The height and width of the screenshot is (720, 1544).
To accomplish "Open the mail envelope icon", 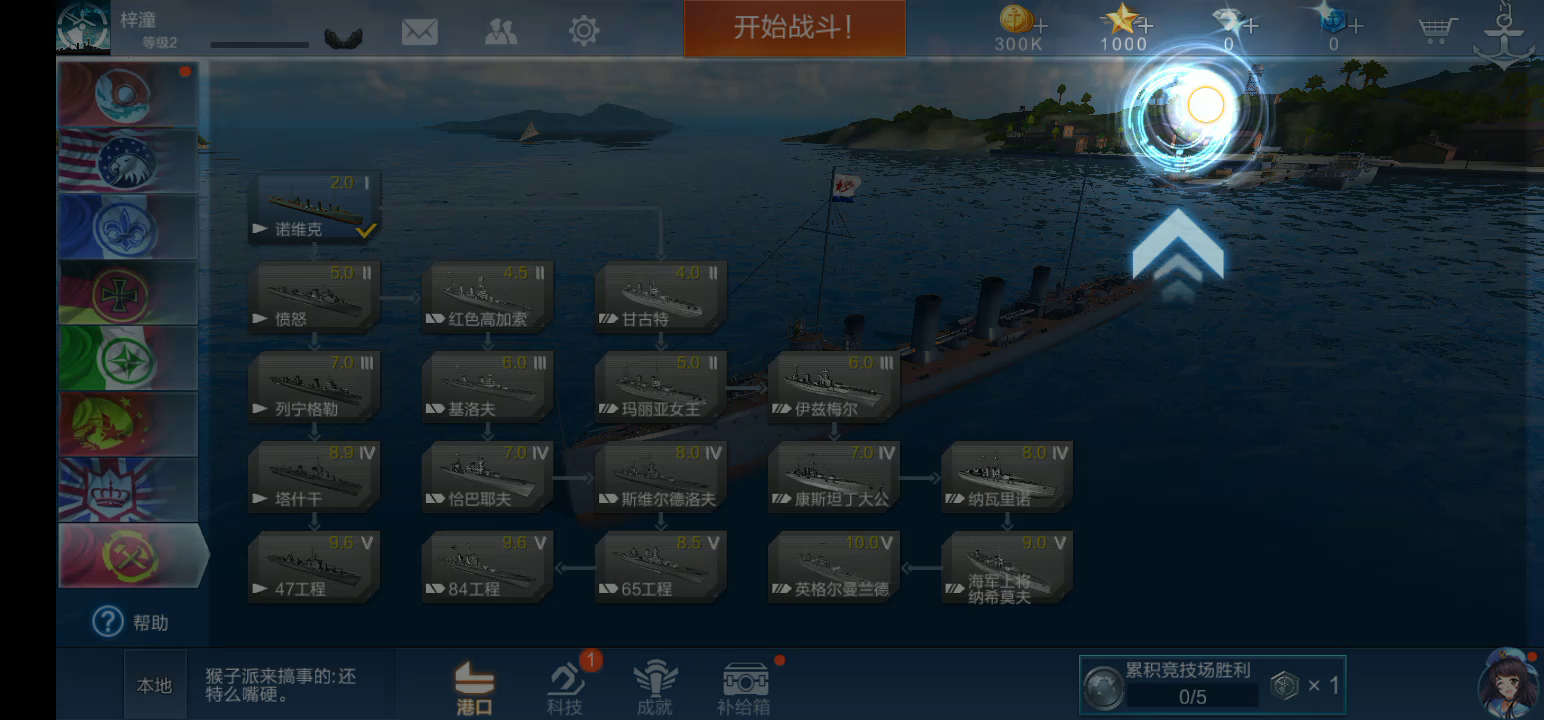I will [420, 31].
